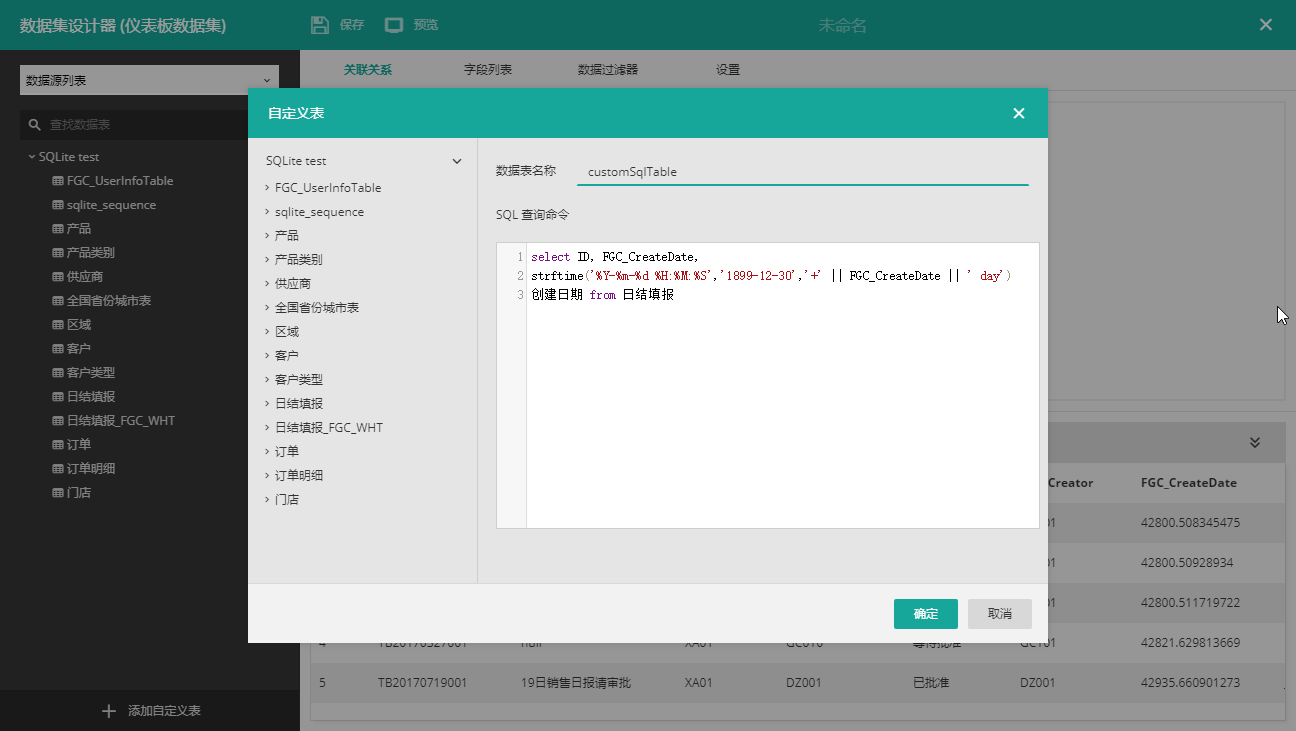
Task: Select 日结填报 table in sidebar list
Action: pyautogui.click(x=90, y=397)
